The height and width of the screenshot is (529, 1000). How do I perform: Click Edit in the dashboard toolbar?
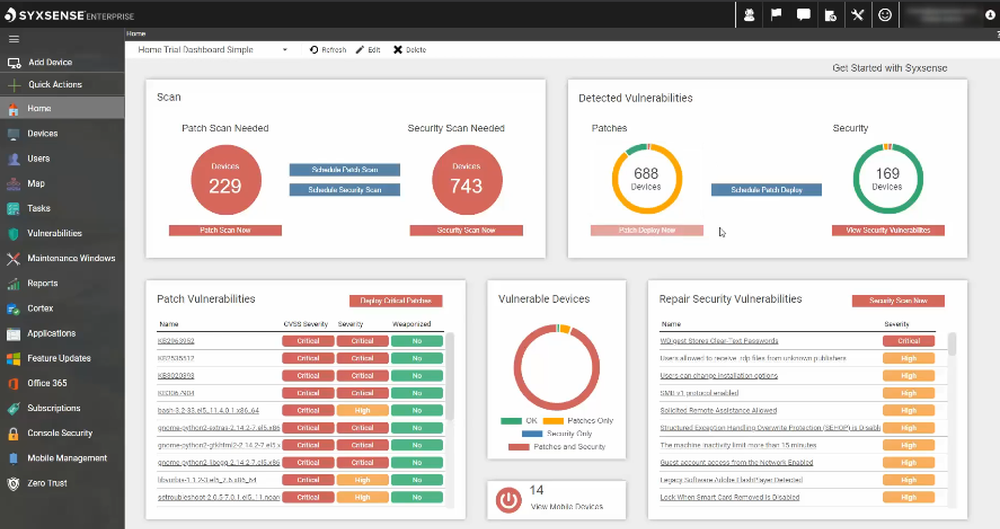pyautogui.click(x=368, y=50)
